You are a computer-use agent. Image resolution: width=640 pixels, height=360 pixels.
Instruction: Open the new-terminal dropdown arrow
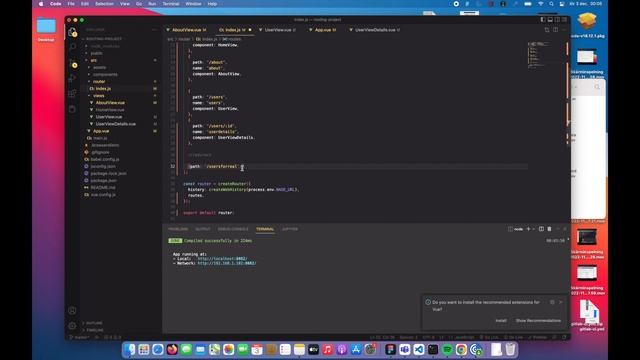[x=533, y=229]
